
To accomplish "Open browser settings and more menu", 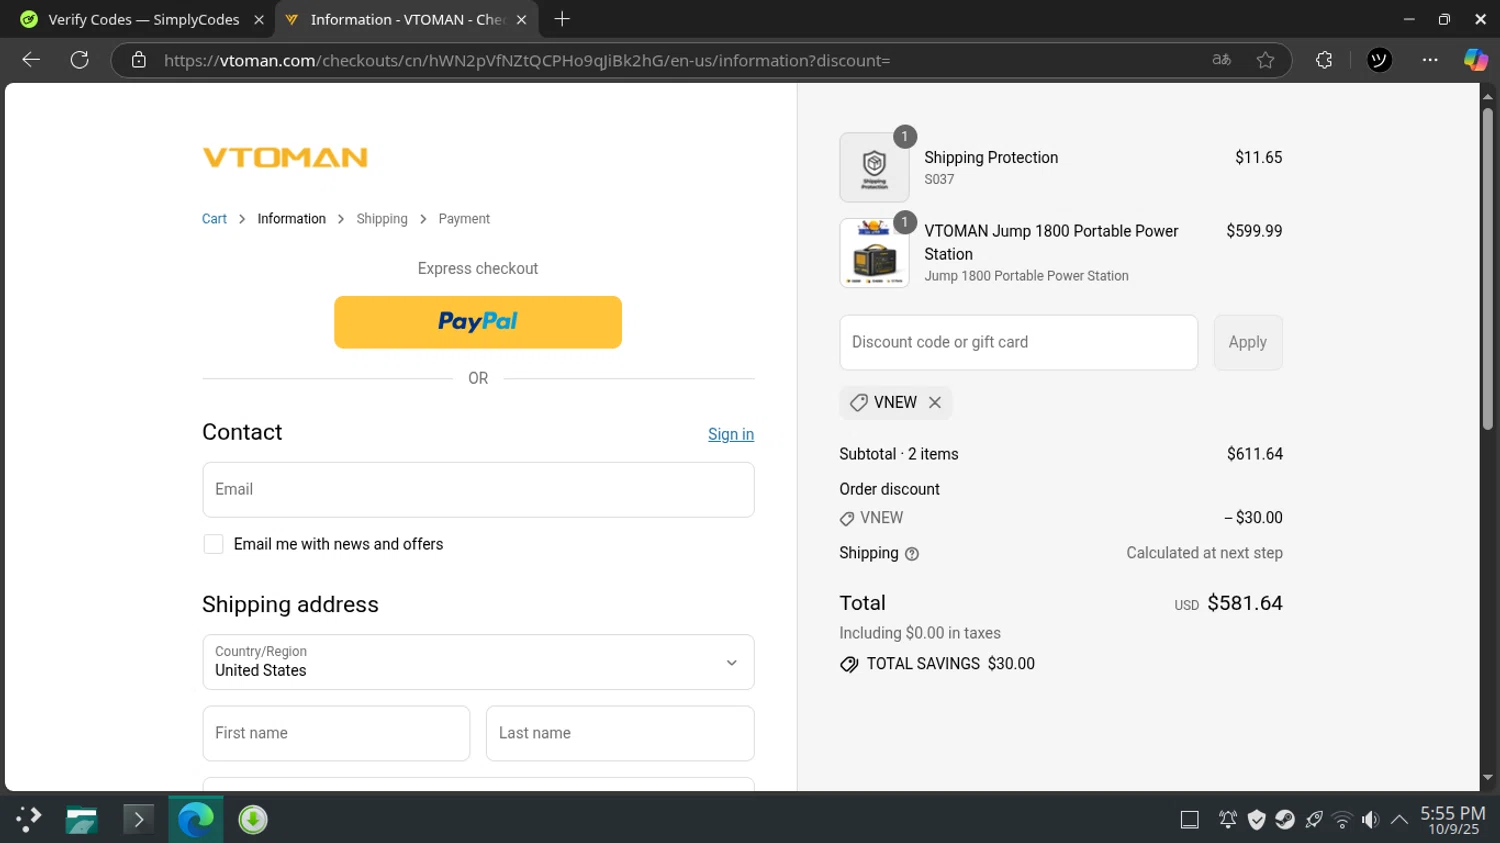I will click(1430, 60).
